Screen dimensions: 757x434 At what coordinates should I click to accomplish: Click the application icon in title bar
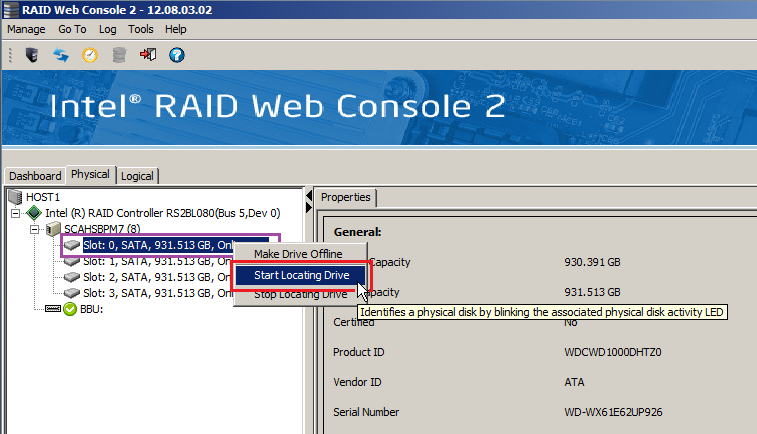11,10
